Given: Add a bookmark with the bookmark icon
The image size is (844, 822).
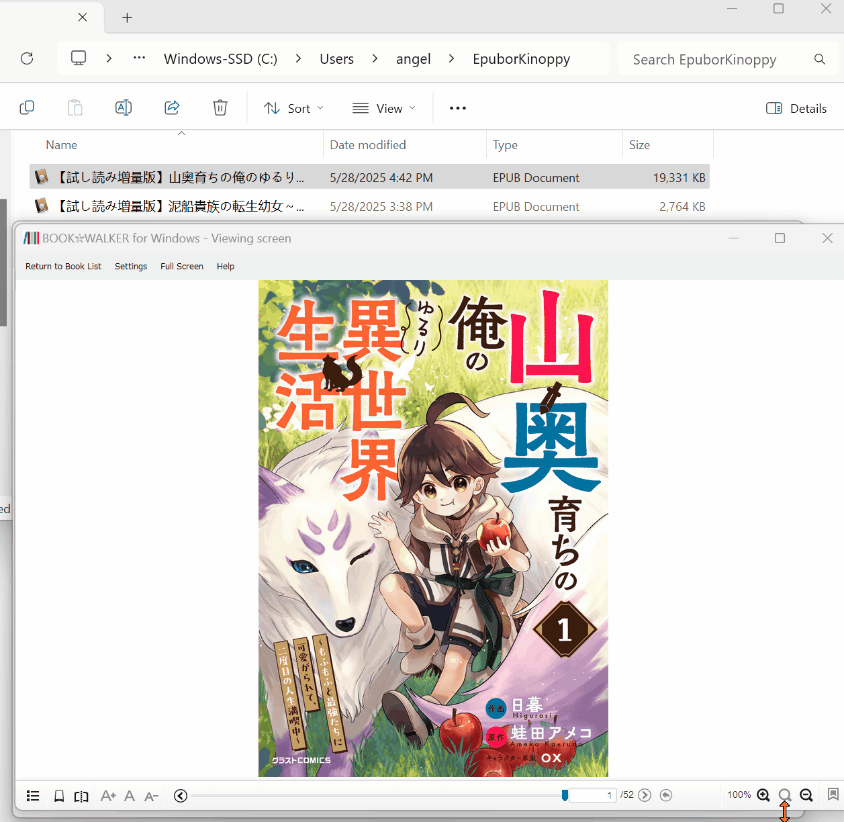Looking at the screenshot, I should 833,795.
